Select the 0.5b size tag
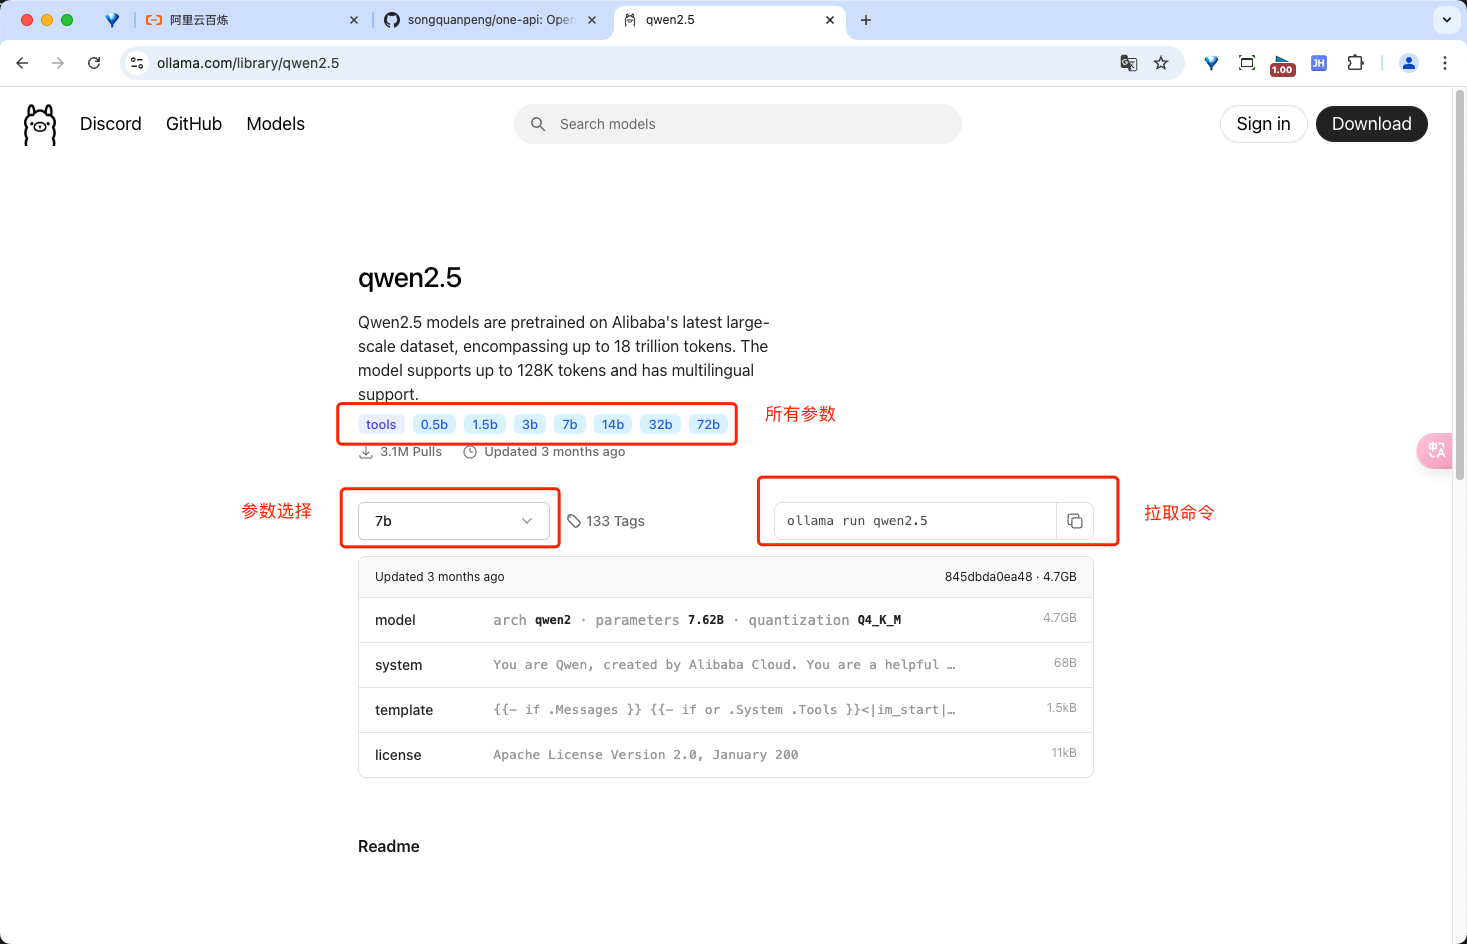 click(434, 424)
